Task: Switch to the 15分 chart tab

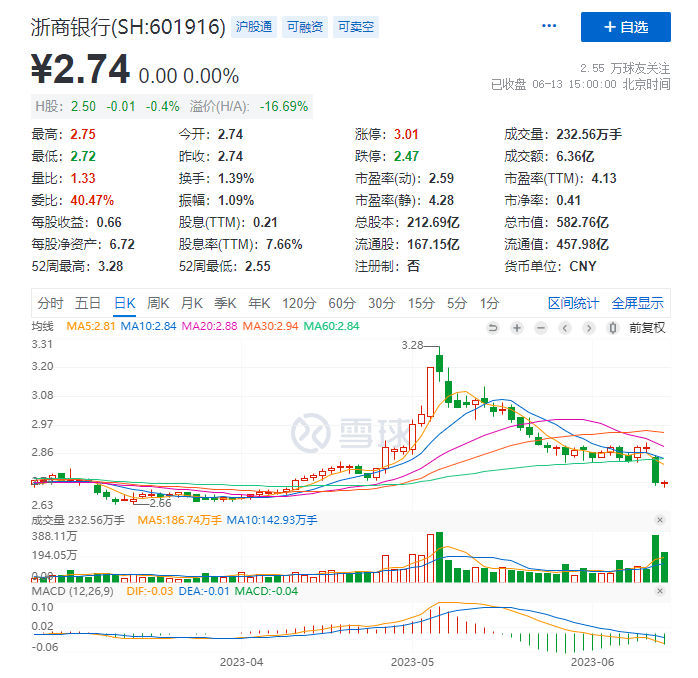Action: click(421, 304)
